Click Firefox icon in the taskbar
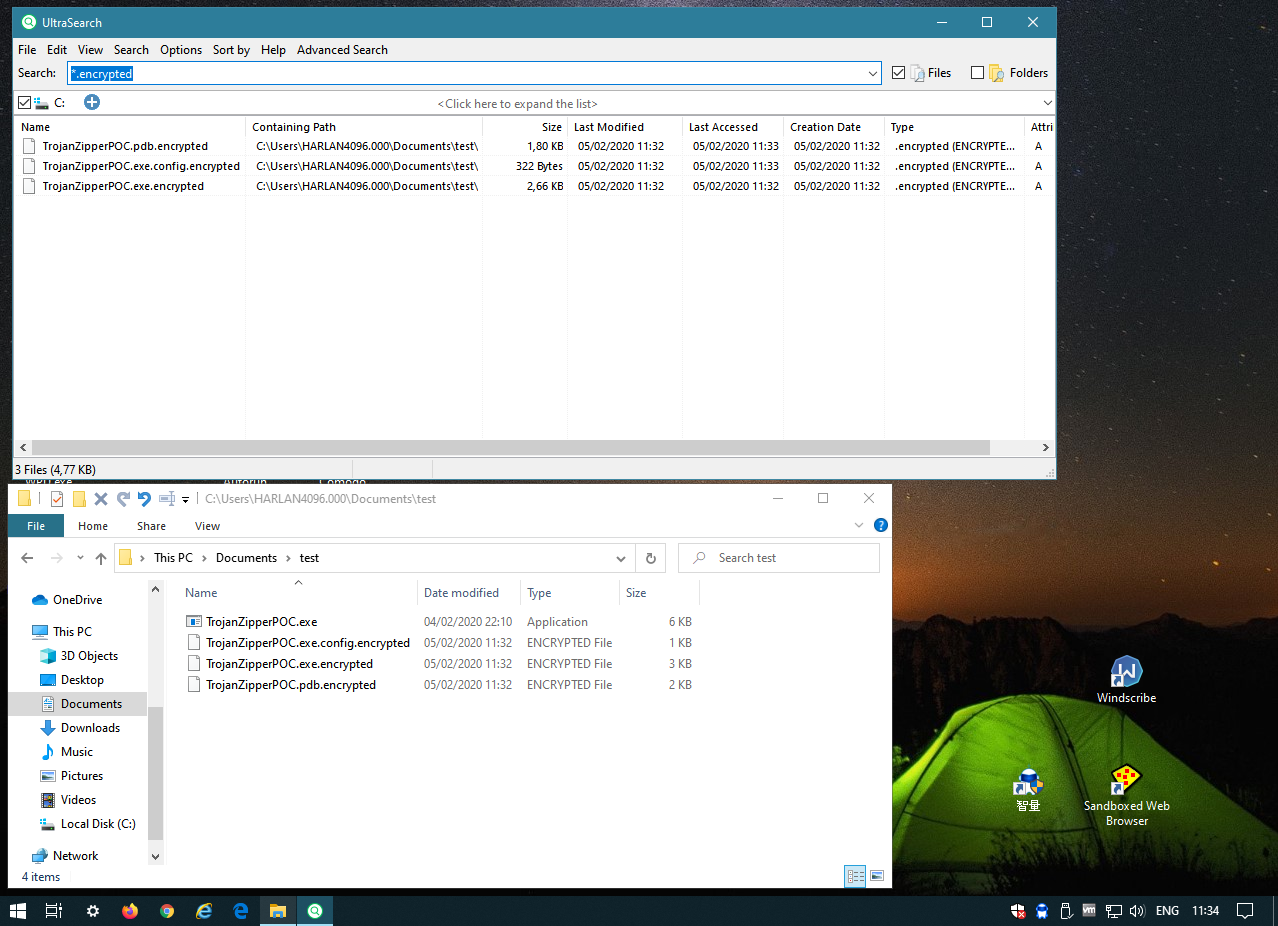The height and width of the screenshot is (926, 1278). pyautogui.click(x=130, y=911)
